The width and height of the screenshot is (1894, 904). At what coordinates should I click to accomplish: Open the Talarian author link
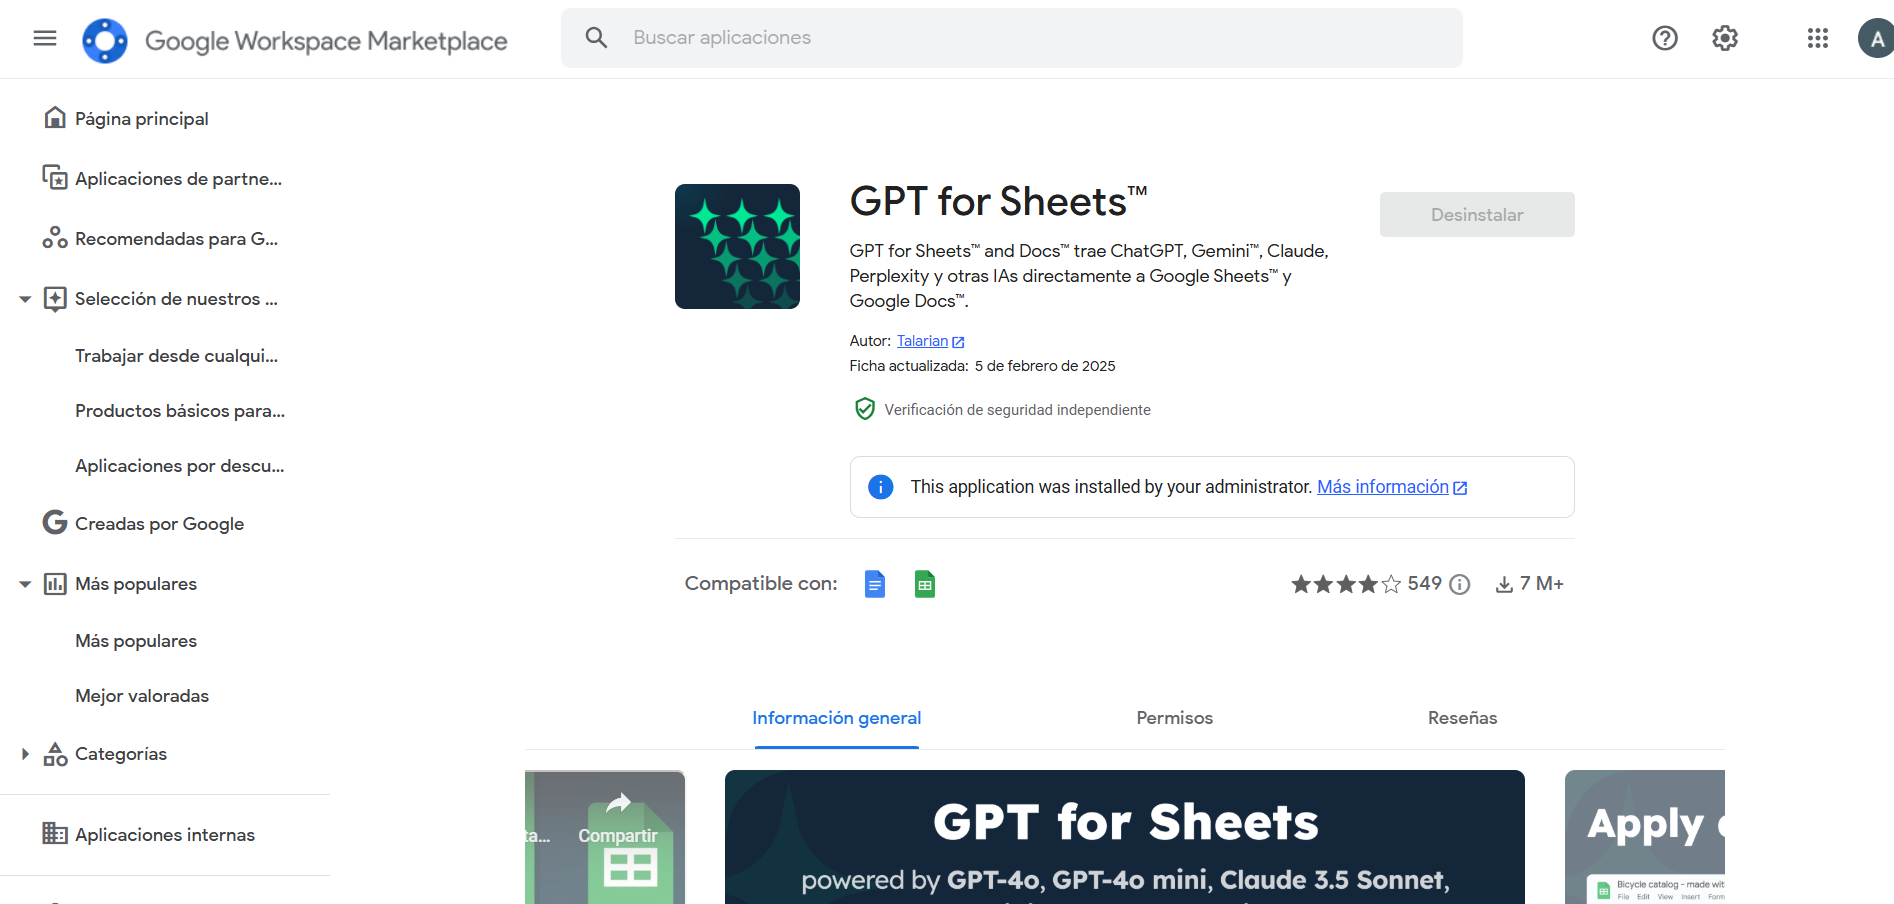922,341
